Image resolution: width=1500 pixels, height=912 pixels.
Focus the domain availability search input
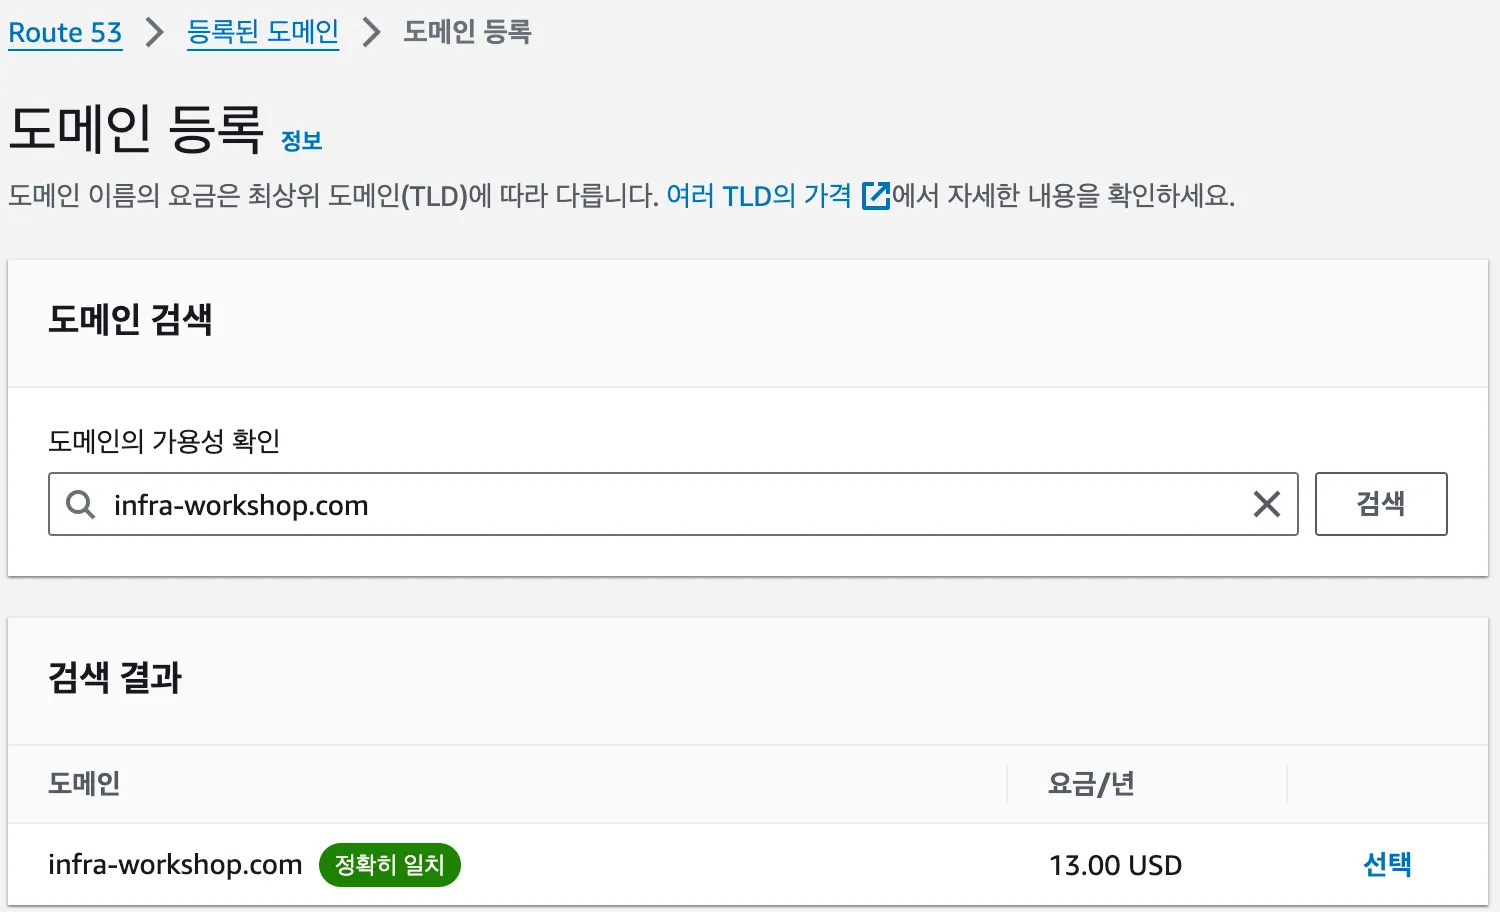point(670,504)
